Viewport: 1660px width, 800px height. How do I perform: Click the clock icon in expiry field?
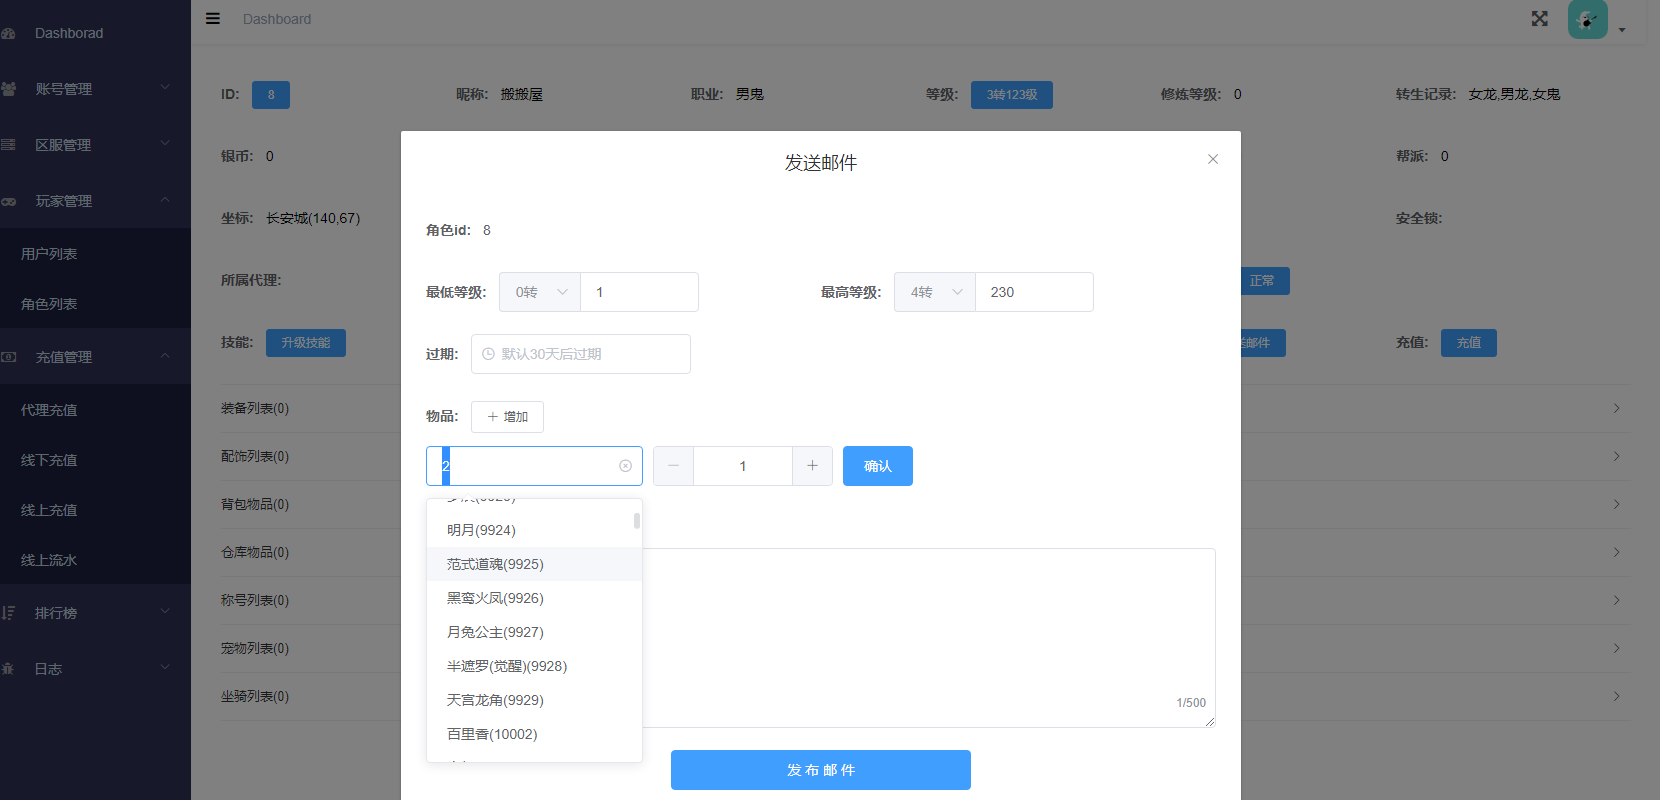[x=489, y=354]
